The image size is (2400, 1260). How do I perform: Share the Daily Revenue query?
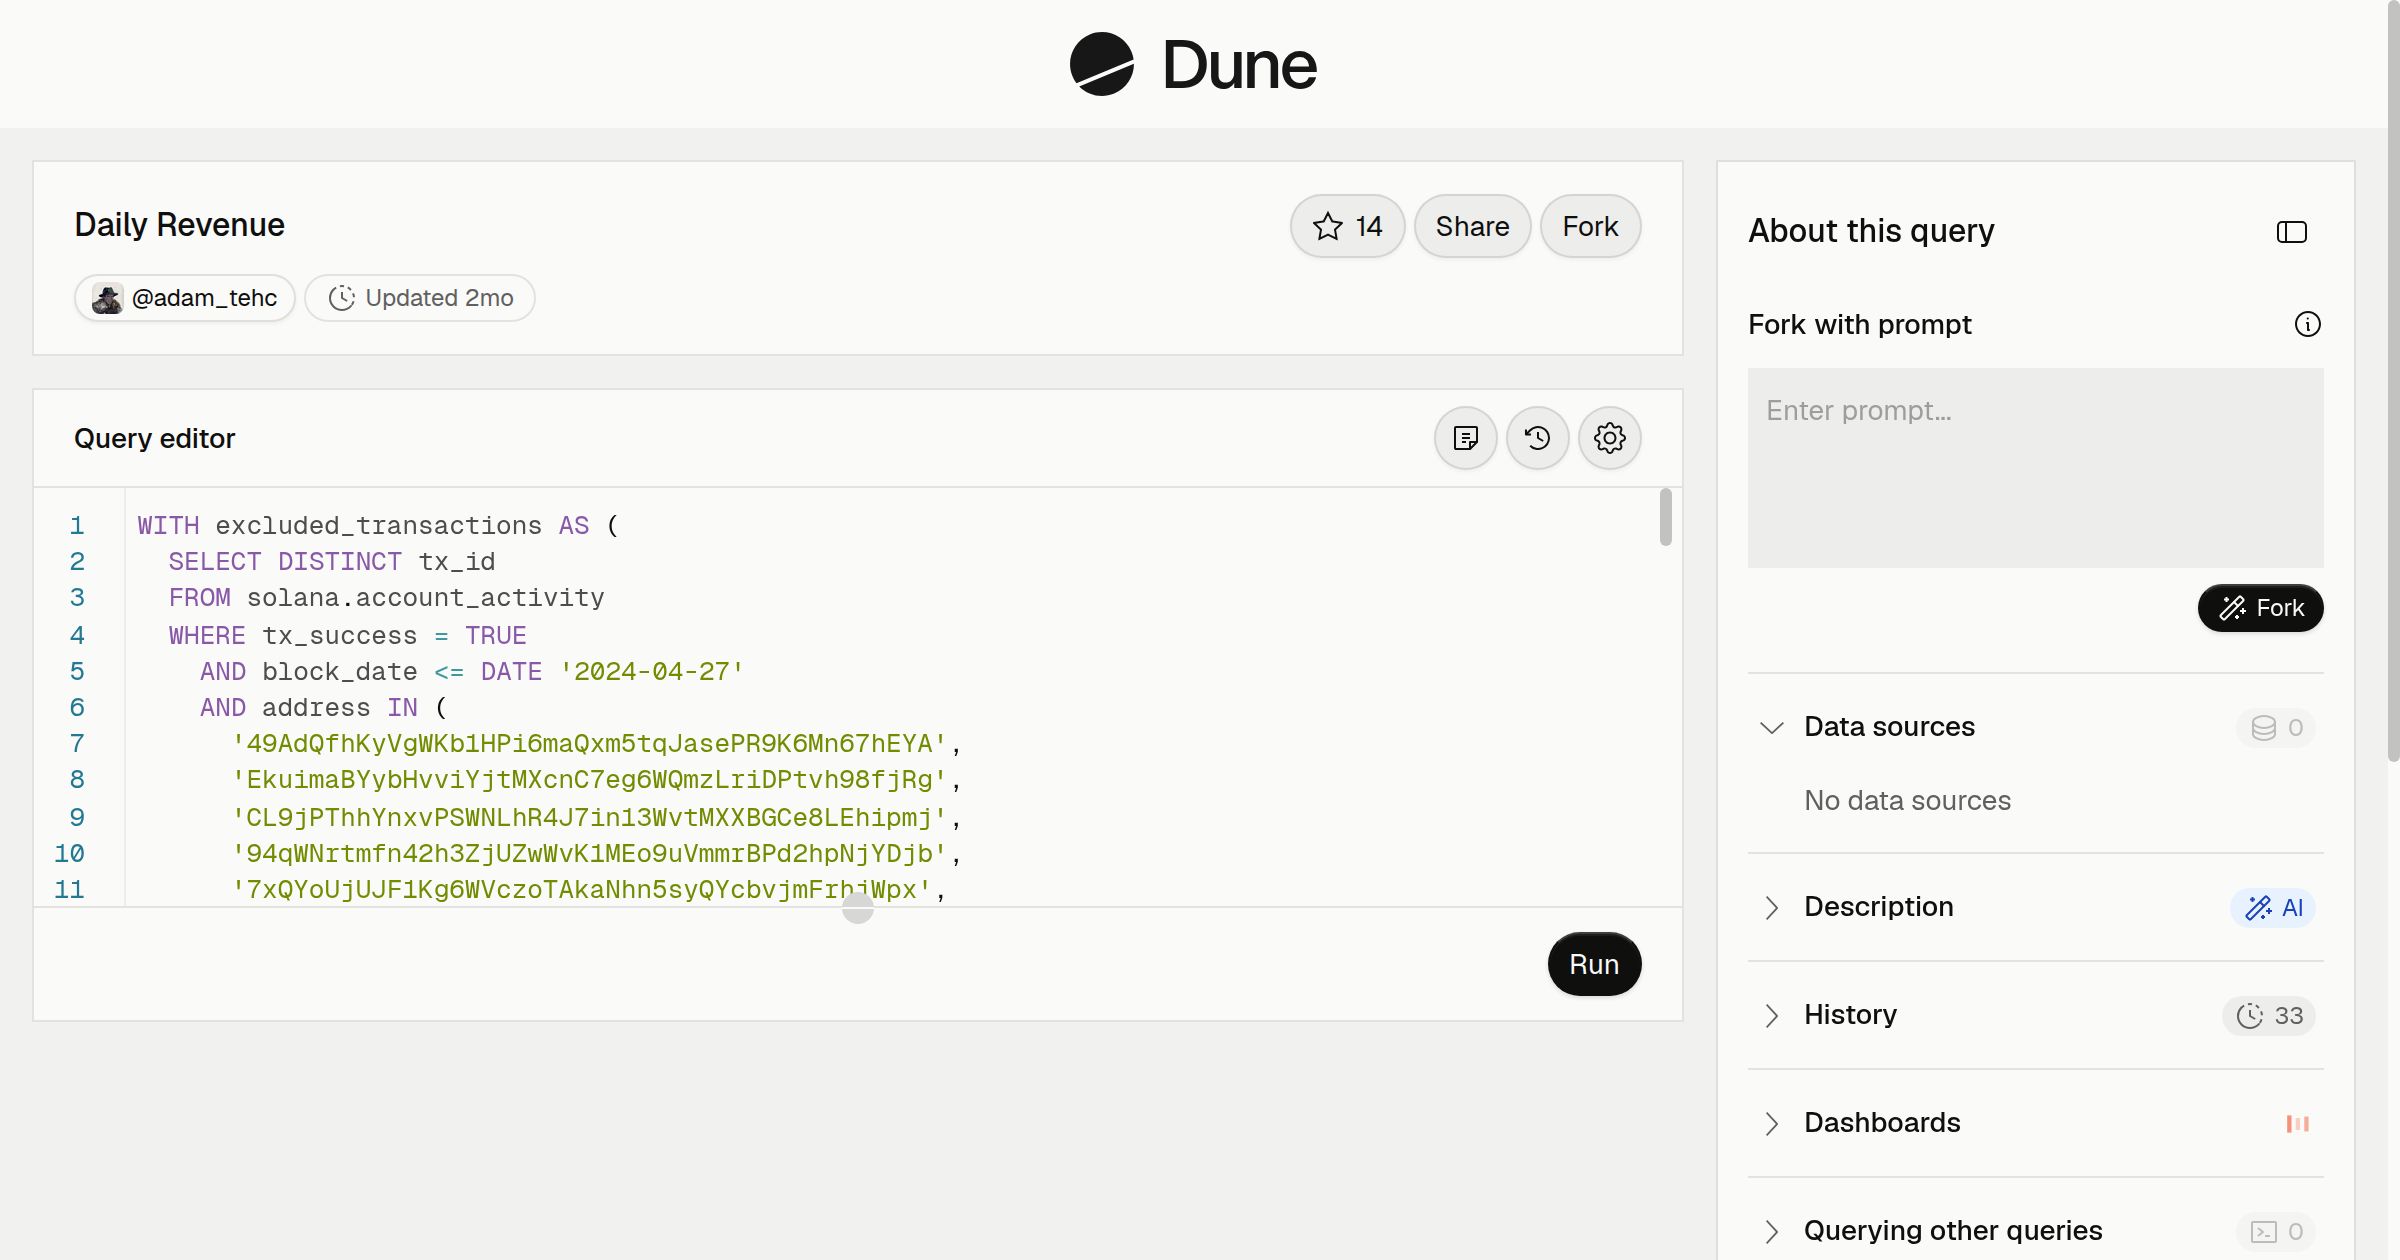(x=1472, y=226)
